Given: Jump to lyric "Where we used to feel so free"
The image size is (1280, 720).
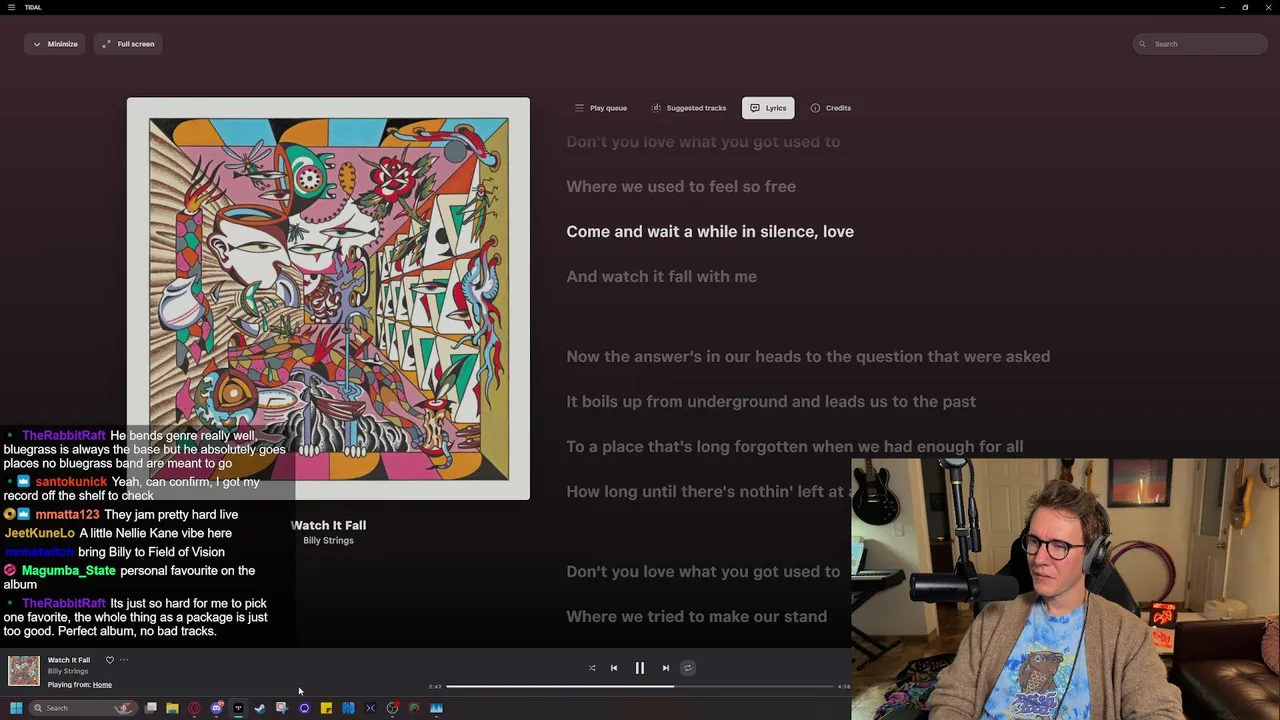Looking at the screenshot, I should (681, 187).
